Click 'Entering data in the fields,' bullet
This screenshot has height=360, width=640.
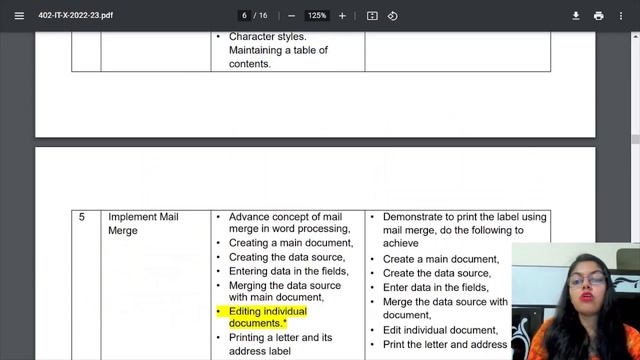[289, 271]
